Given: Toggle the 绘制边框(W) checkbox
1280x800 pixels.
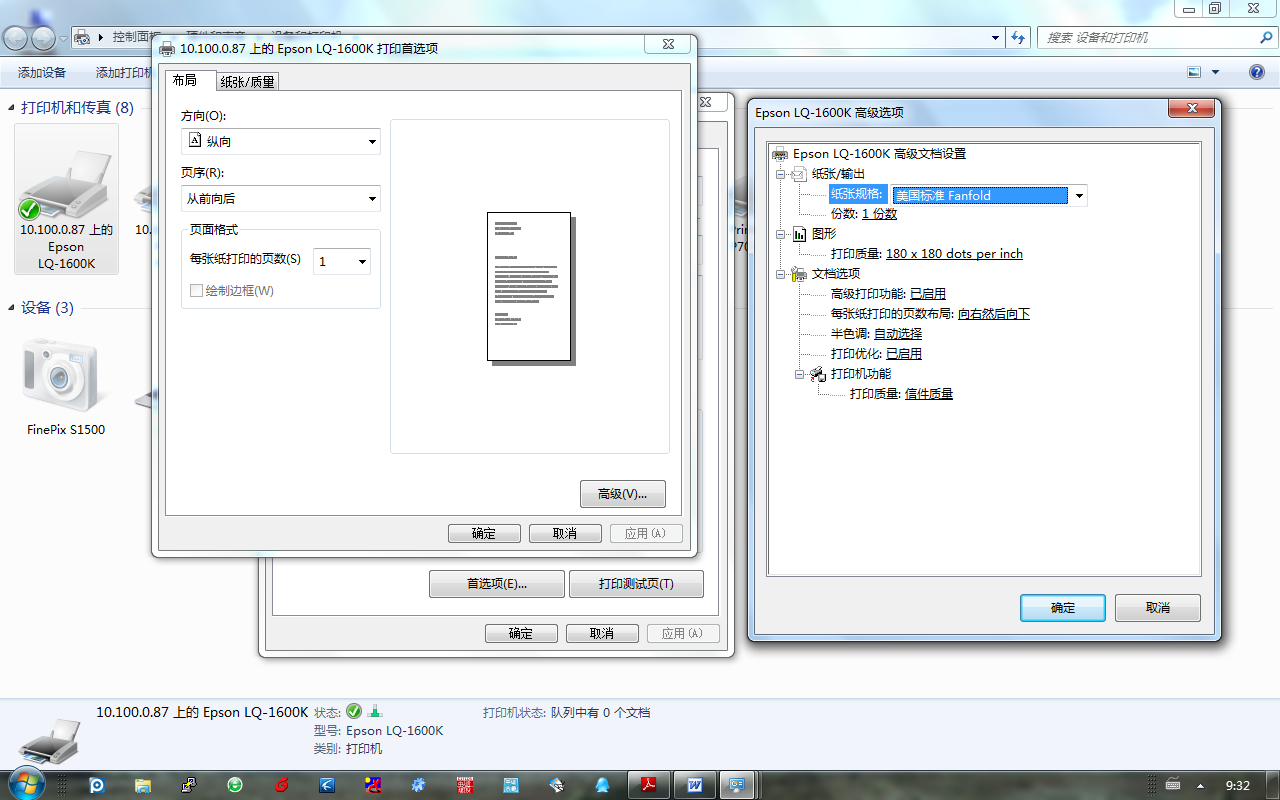Looking at the screenshot, I should point(196,291).
